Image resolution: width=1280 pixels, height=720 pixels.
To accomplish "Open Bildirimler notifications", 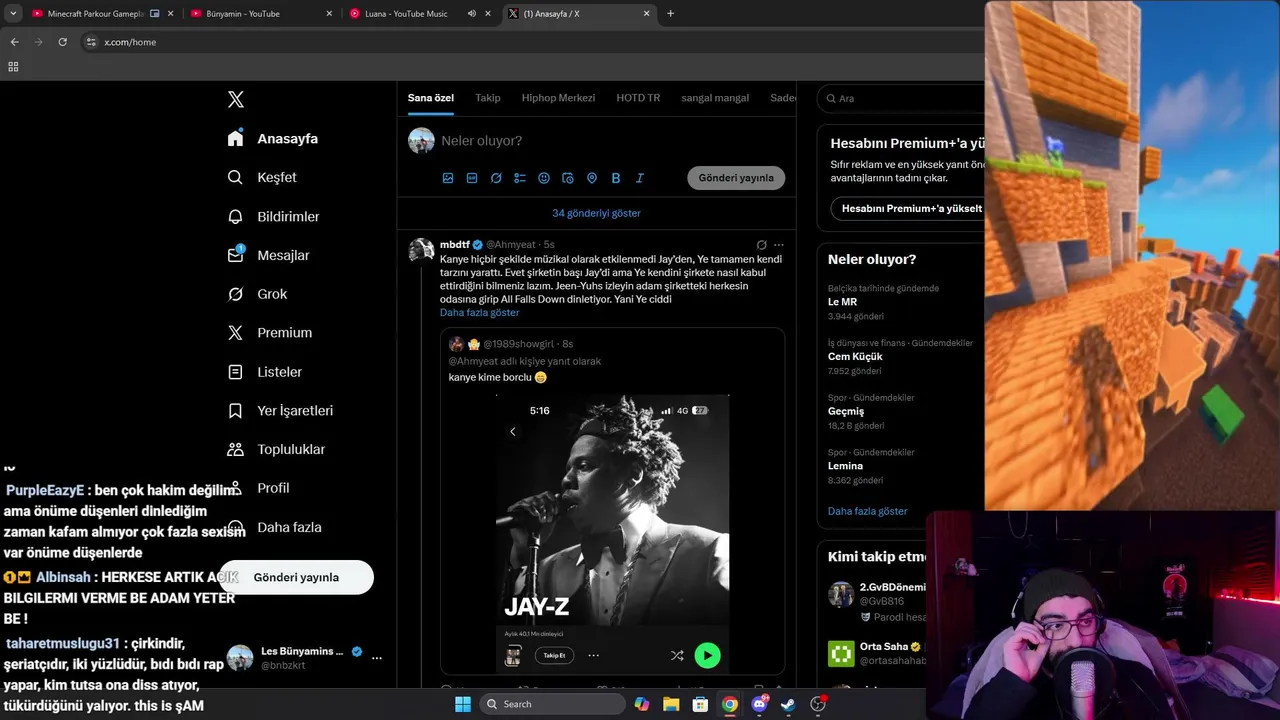I will point(273,216).
